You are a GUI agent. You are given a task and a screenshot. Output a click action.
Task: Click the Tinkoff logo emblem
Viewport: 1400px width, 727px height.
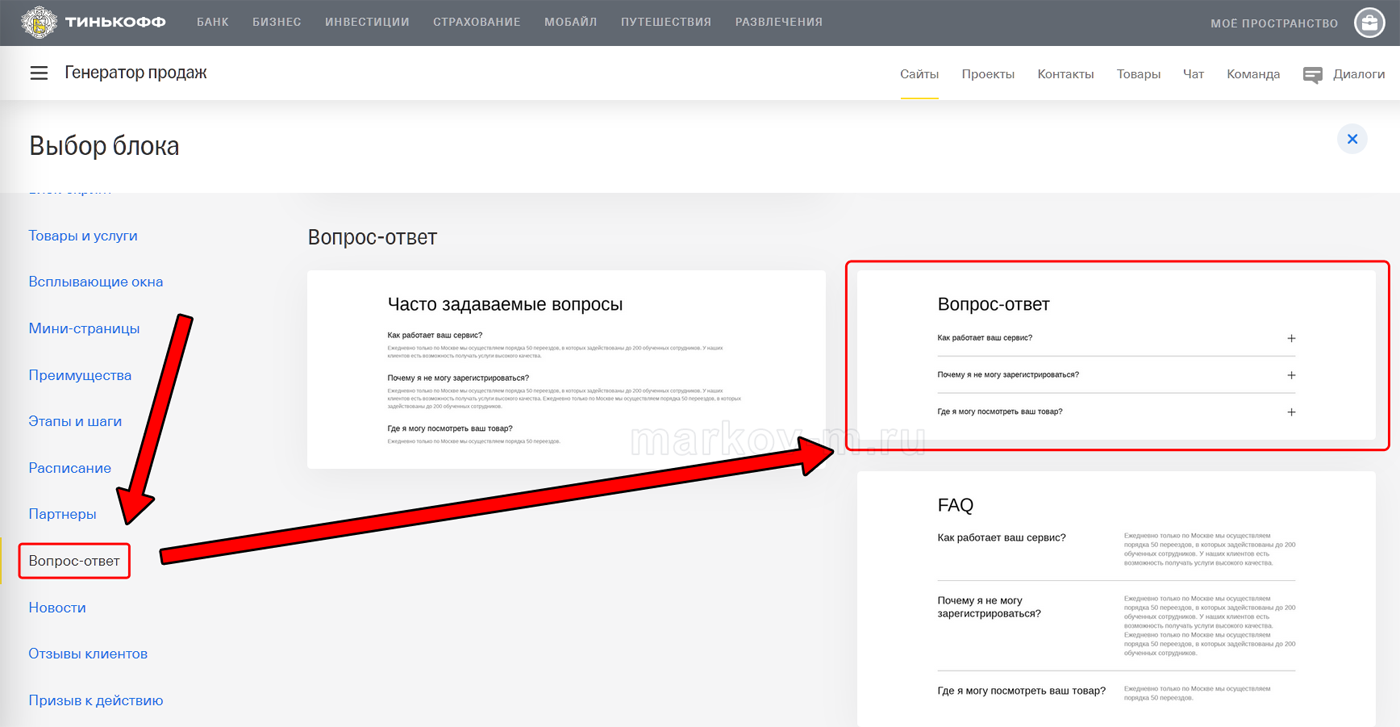coord(40,22)
